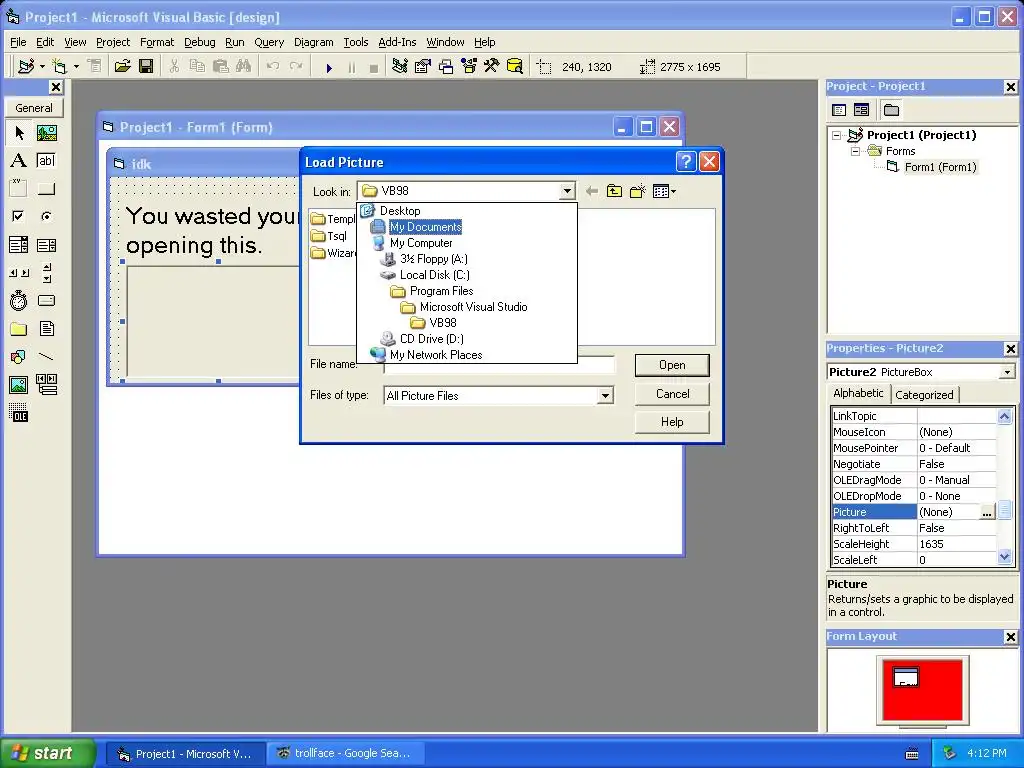This screenshot has width=1024, height=768.
Task: Switch to the Categorized properties tab
Action: (x=924, y=395)
